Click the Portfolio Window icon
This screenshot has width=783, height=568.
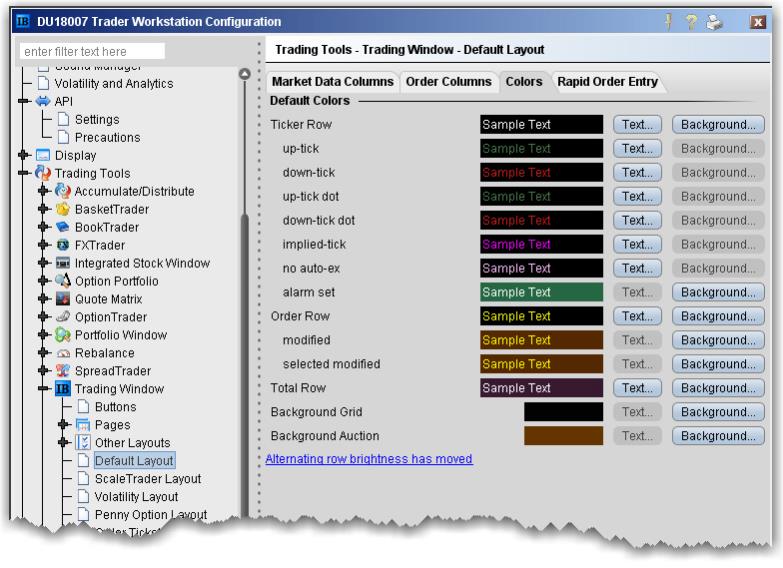pos(64,336)
